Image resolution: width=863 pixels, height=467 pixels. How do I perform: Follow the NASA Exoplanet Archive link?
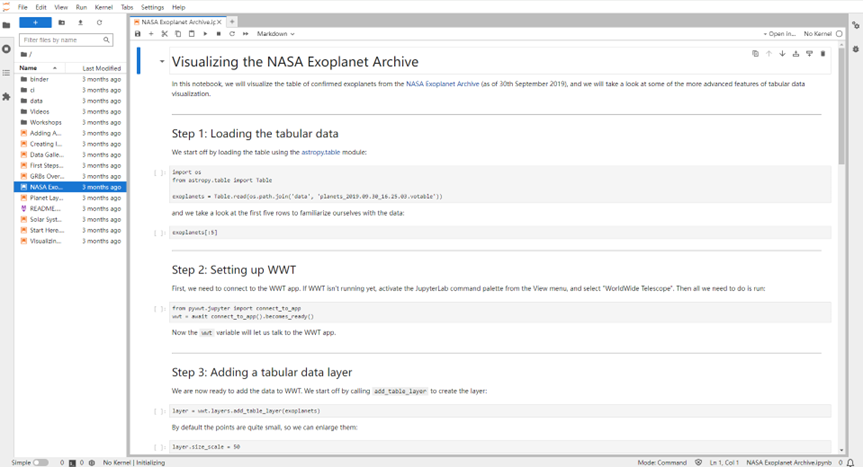pos(443,84)
